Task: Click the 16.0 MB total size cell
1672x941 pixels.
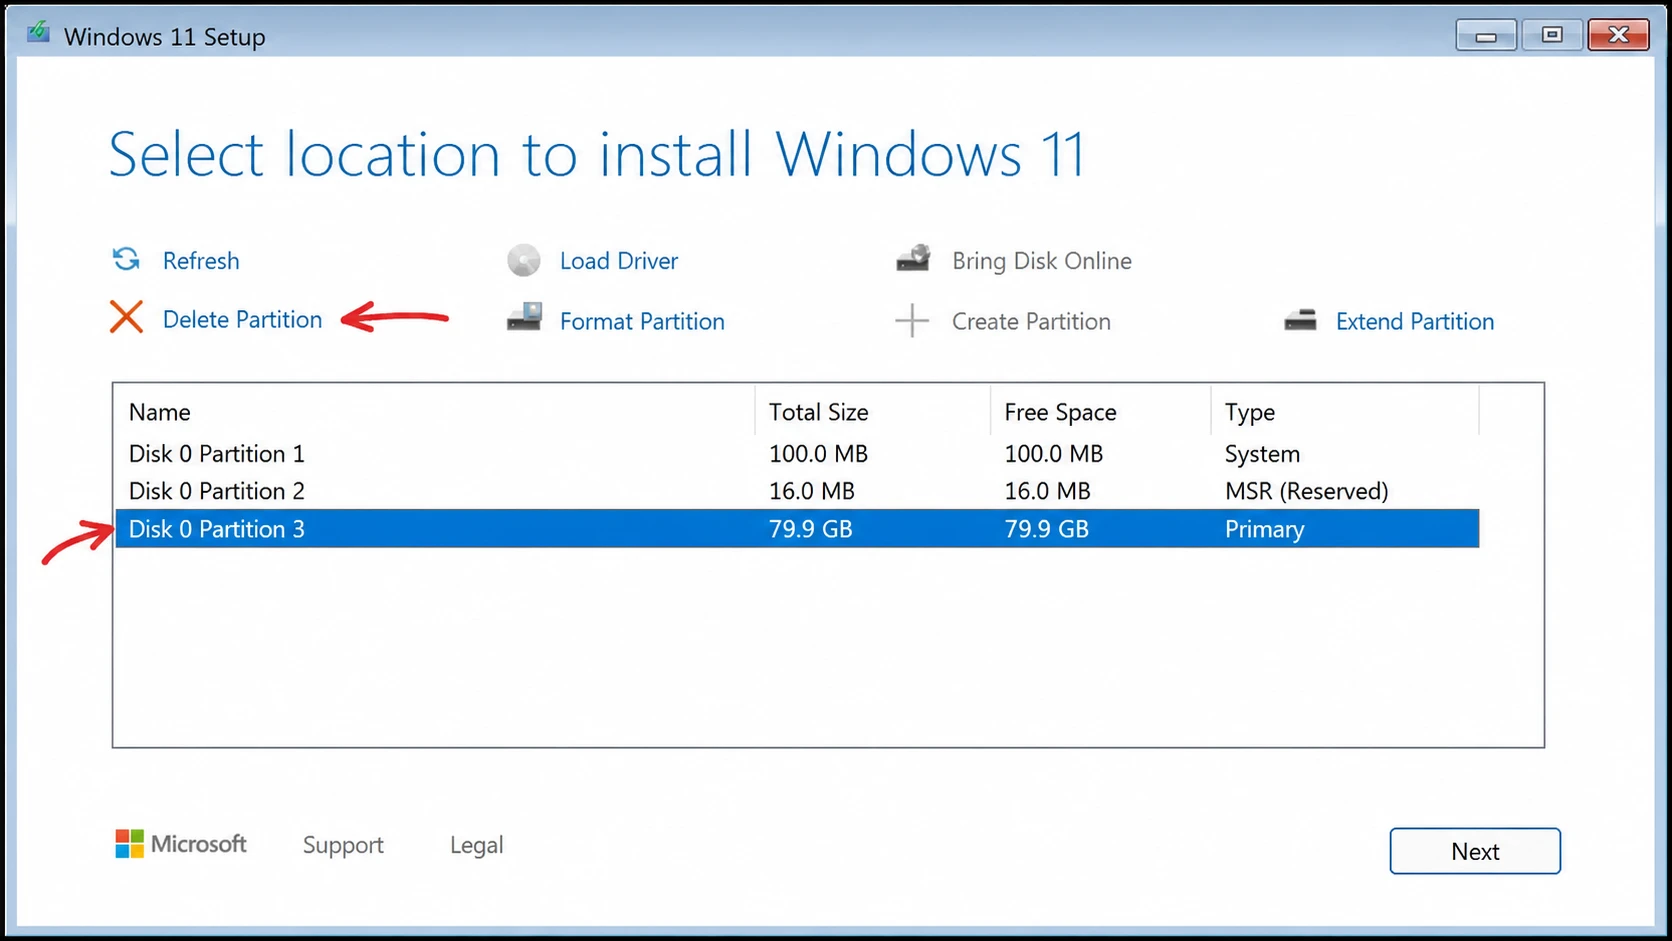Action: click(811, 491)
